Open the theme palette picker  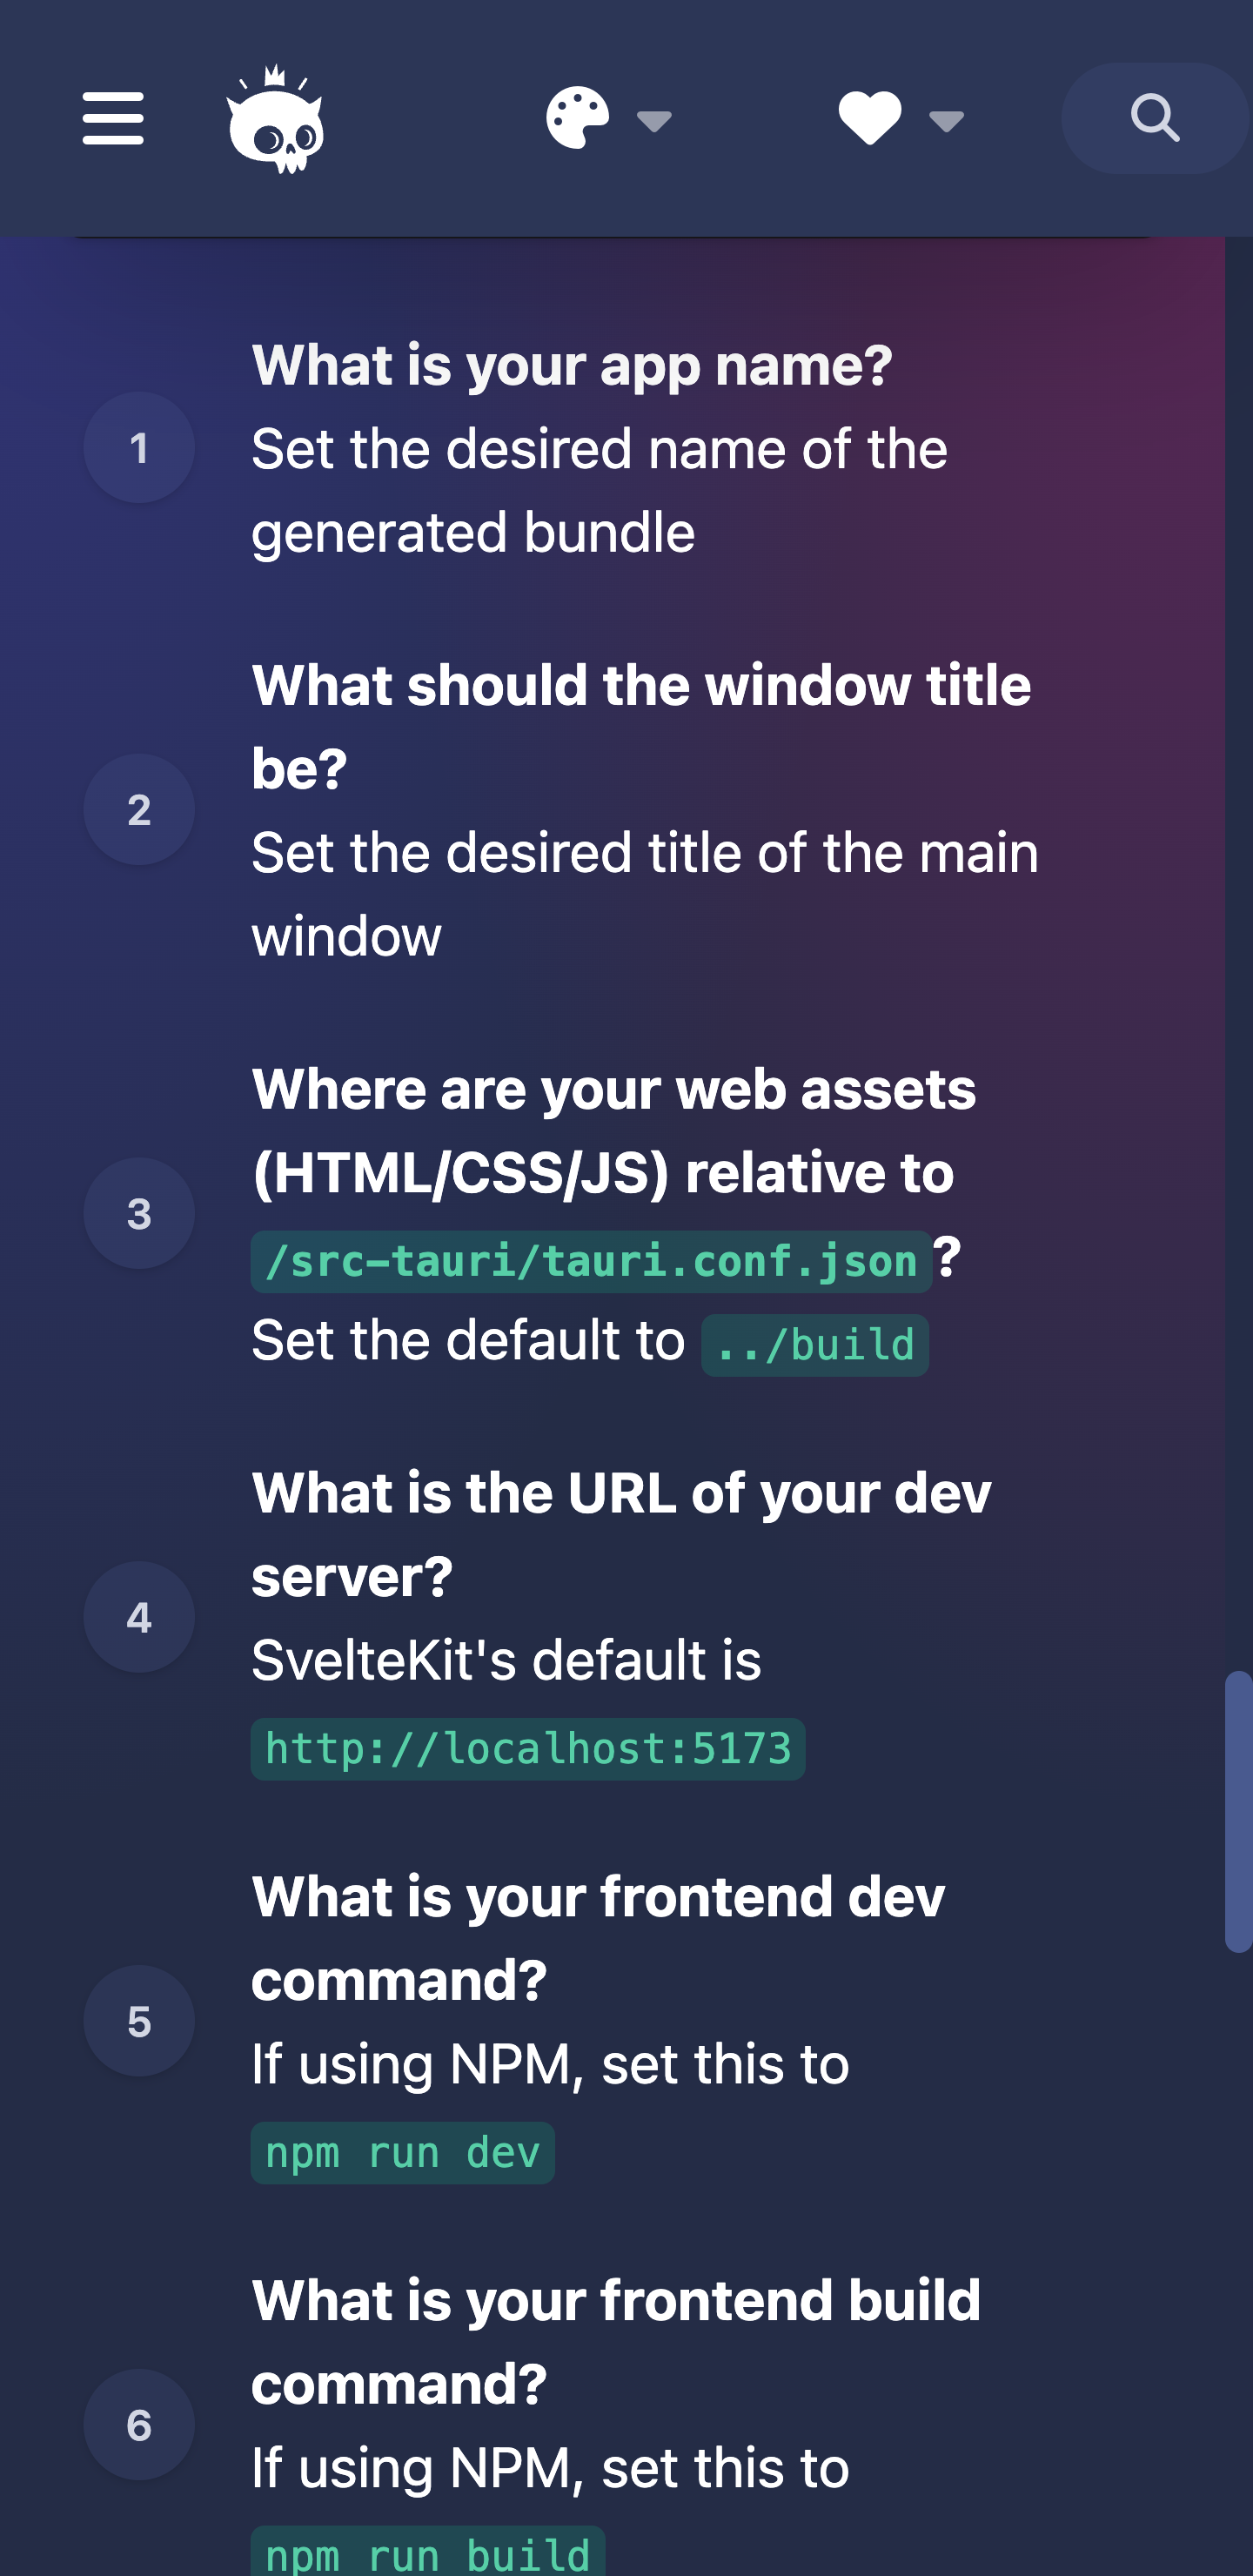(578, 117)
